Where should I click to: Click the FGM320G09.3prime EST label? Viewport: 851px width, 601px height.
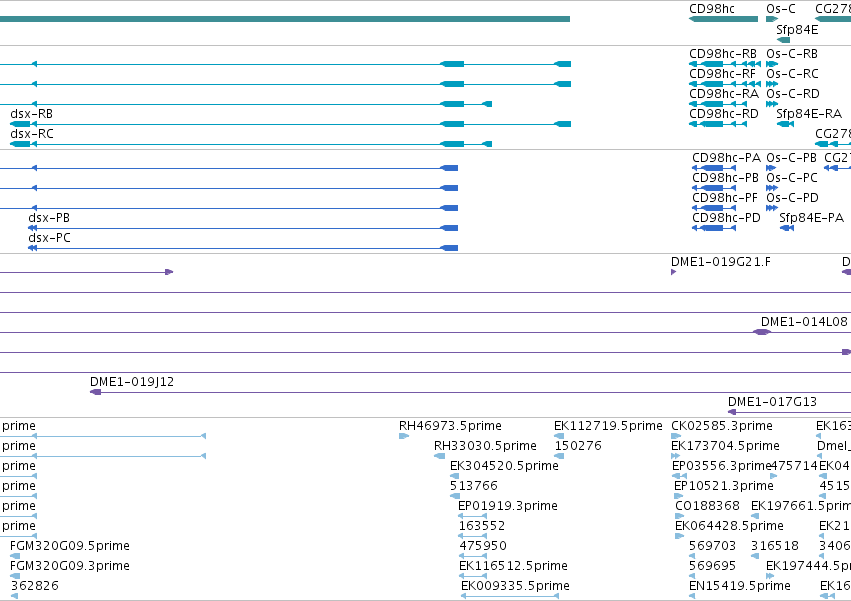coord(69,566)
